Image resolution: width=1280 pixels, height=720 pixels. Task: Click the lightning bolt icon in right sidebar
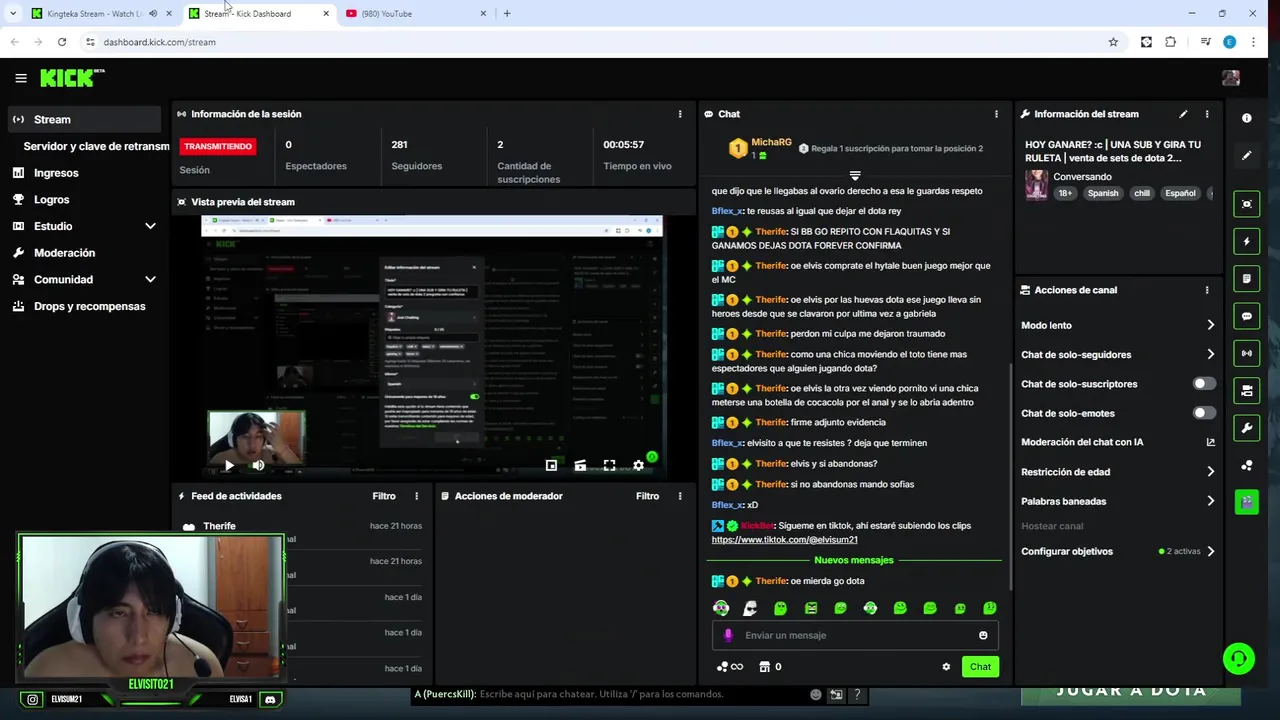pos(1246,241)
